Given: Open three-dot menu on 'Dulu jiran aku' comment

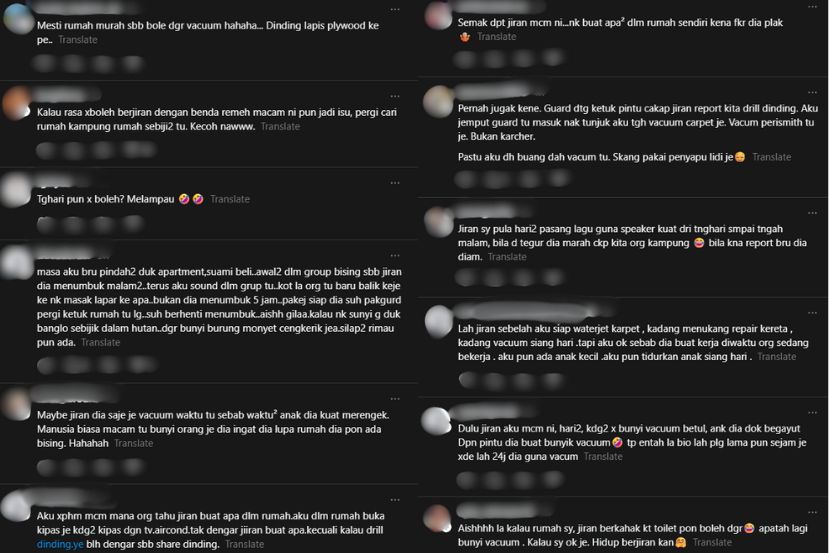Looking at the screenshot, I should [812, 412].
